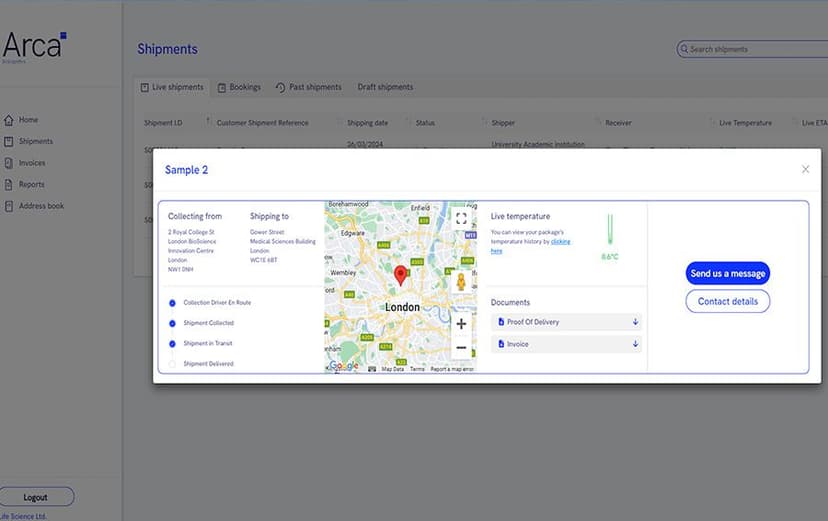Click the map fullscreen toggle icon
Screen dimensions: 828x521
[x=461, y=218]
